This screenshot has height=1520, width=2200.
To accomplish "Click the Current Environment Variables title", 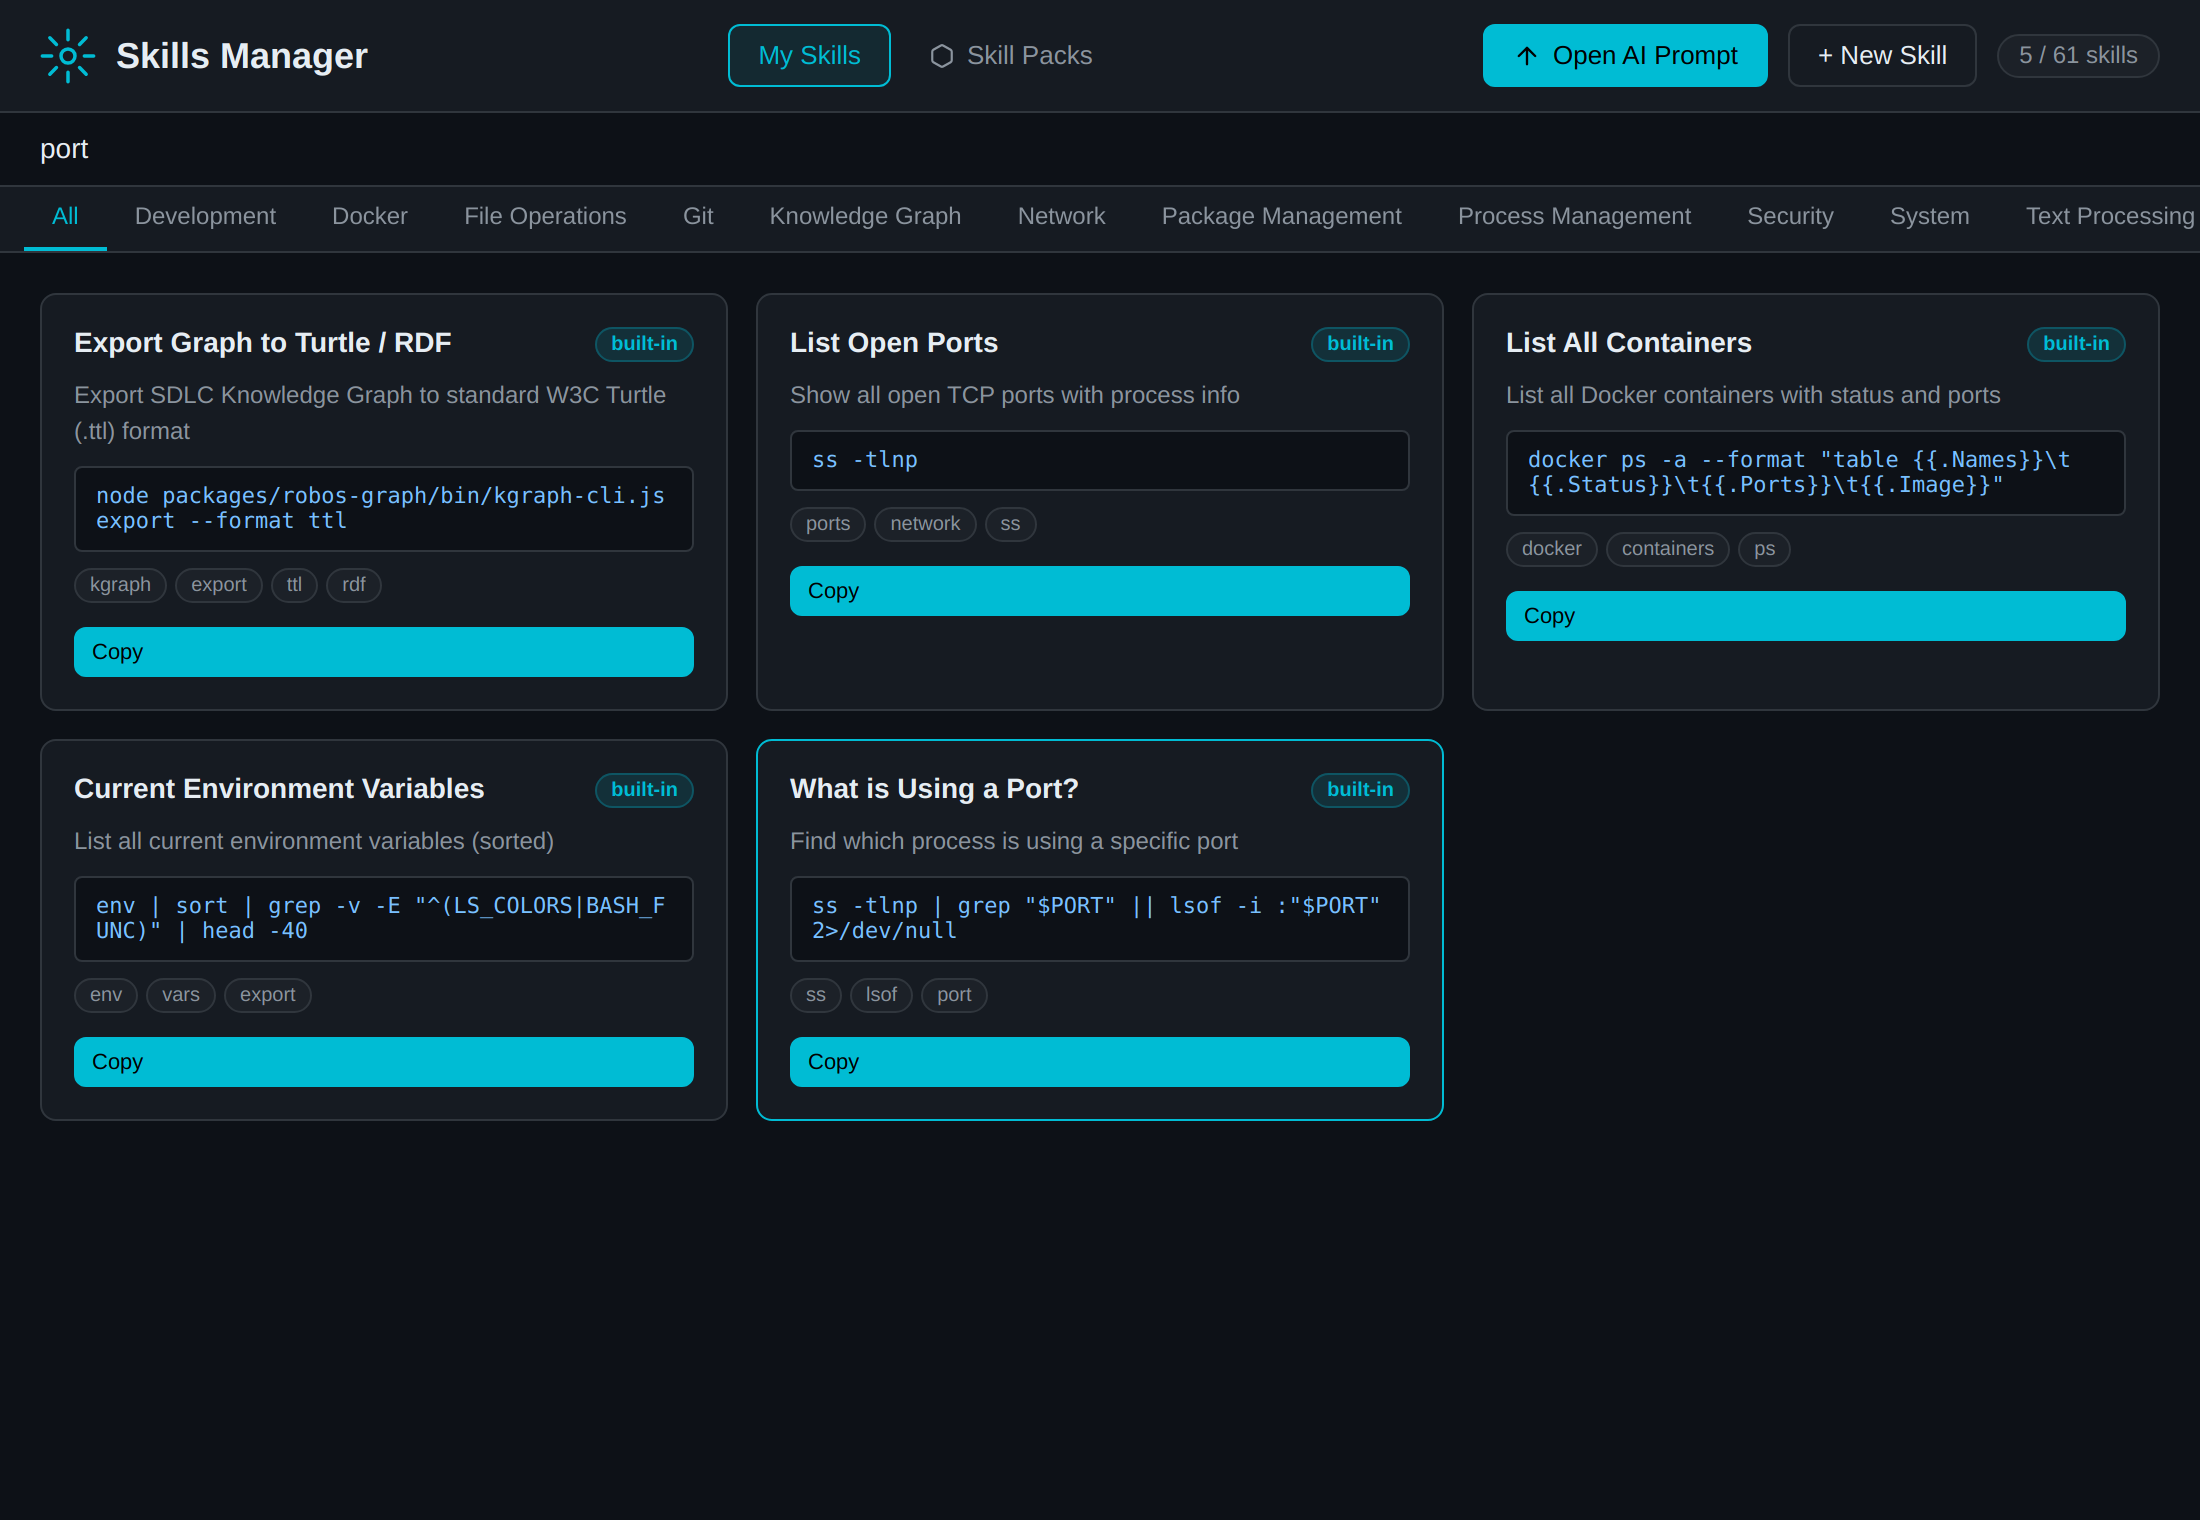I will (x=279, y=789).
